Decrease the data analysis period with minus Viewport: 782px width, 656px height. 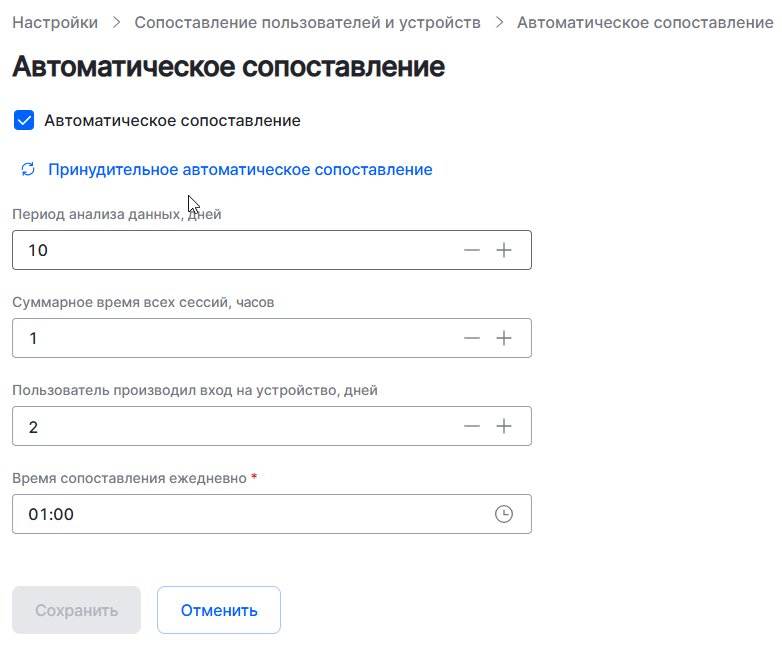pyautogui.click(x=472, y=250)
